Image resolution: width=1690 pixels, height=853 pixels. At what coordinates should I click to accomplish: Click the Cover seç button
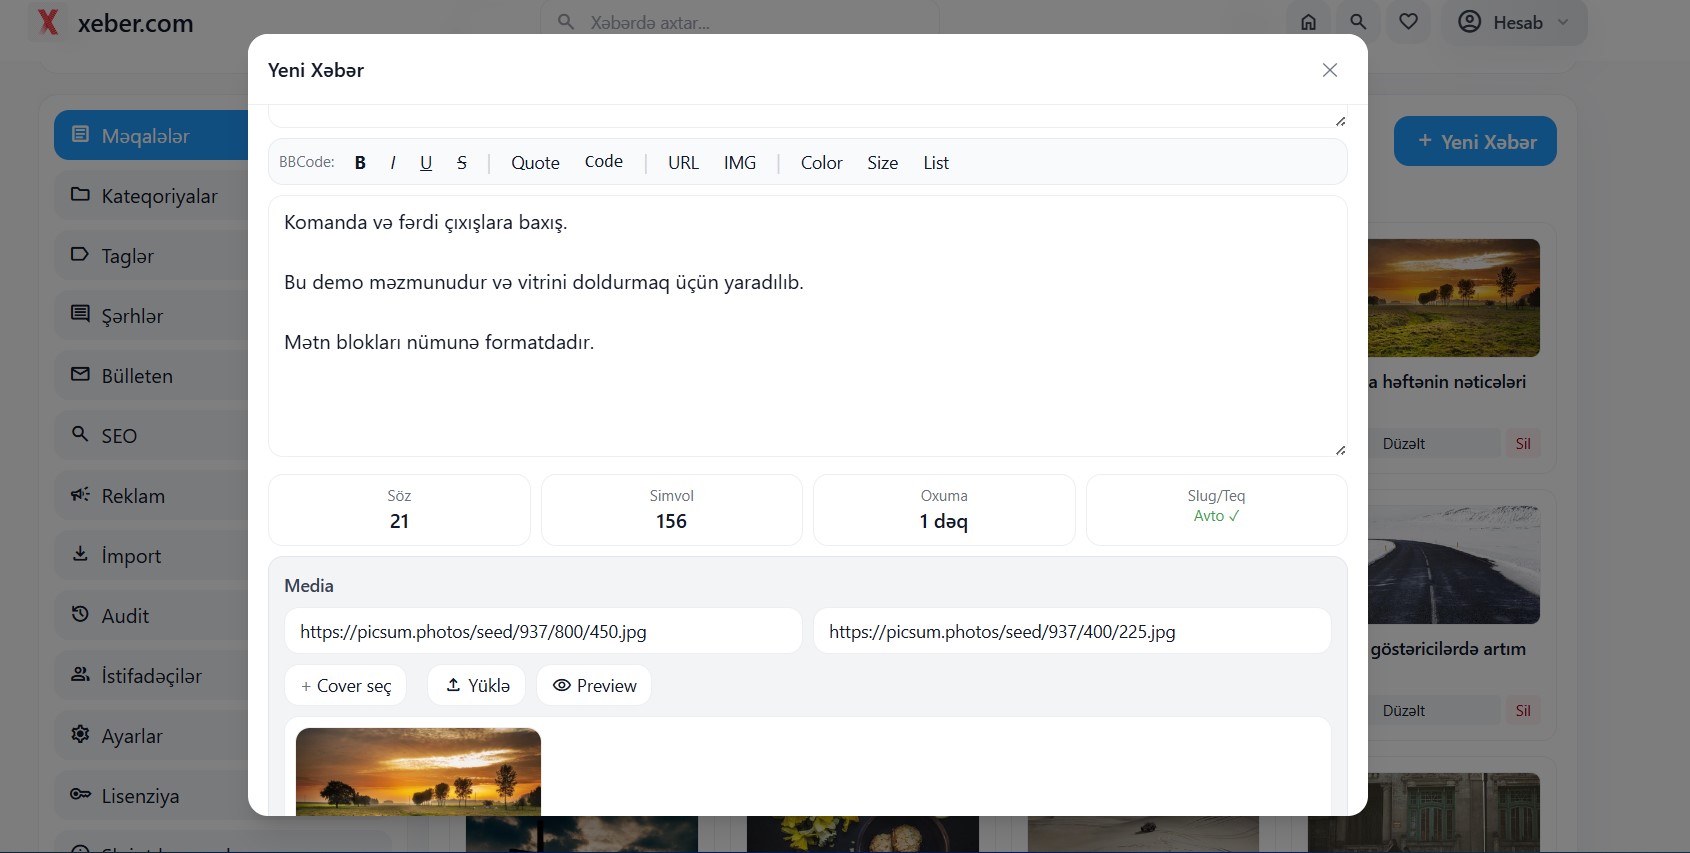click(x=346, y=686)
